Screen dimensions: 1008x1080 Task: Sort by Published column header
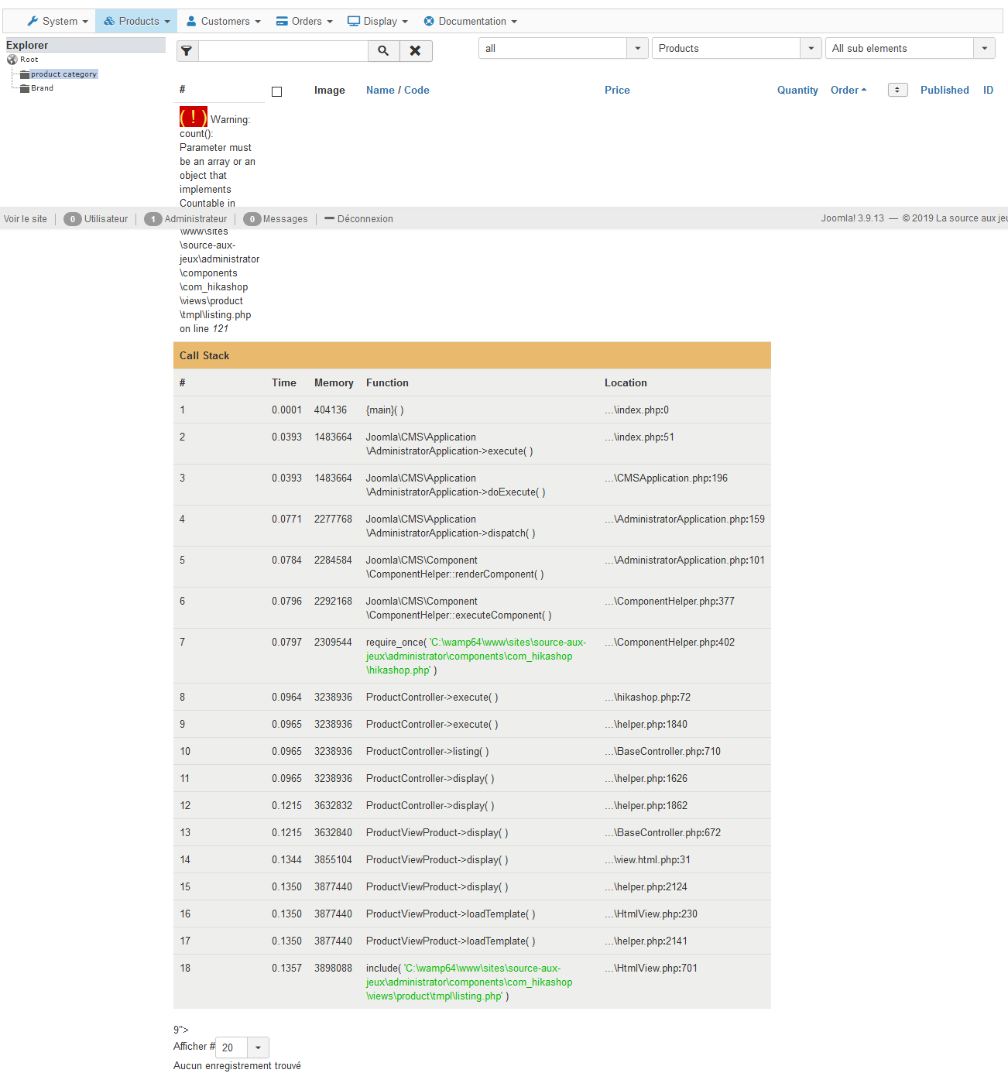tap(945, 90)
